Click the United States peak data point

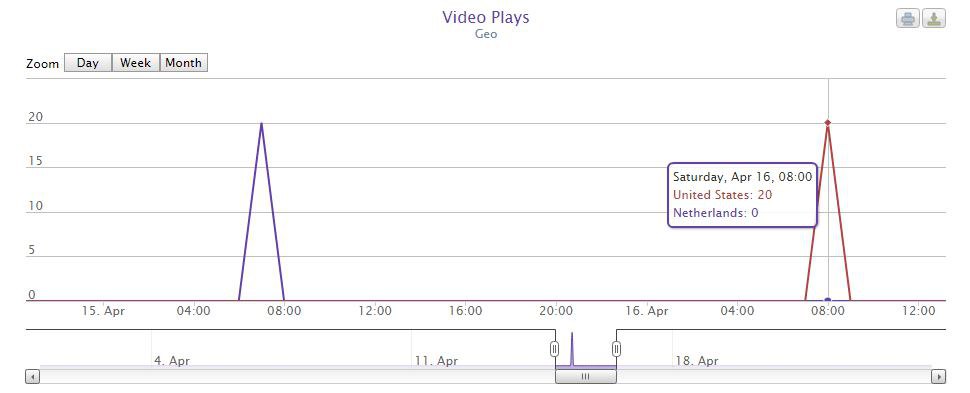(828, 123)
